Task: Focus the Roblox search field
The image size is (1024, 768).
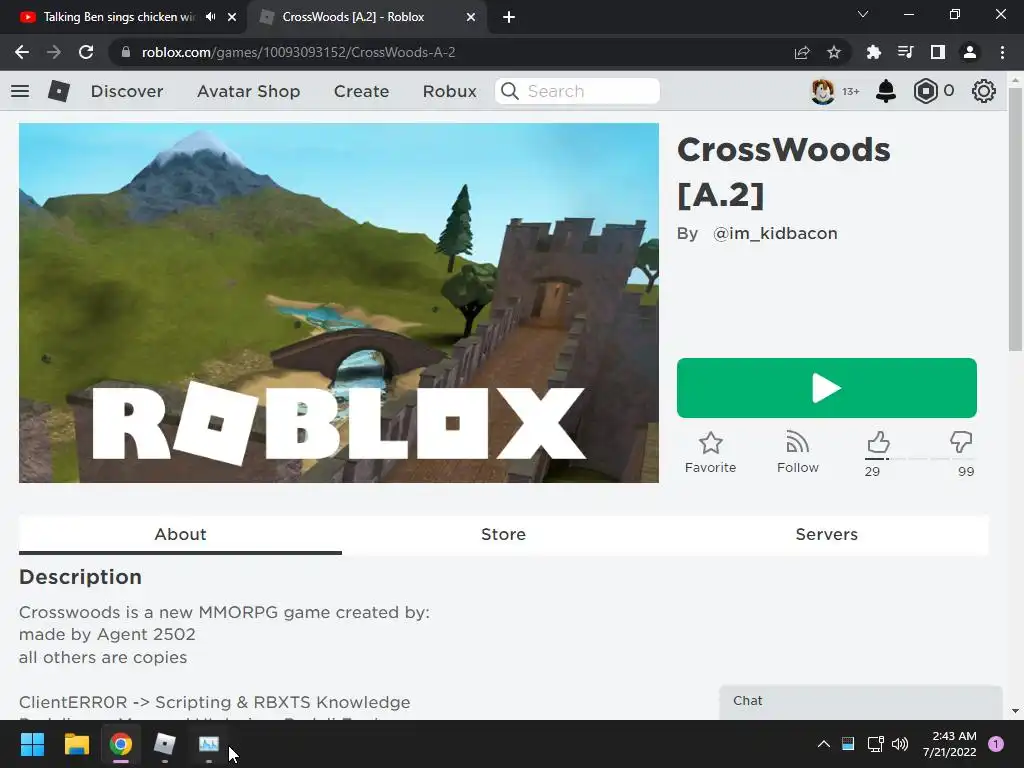Action: coord(578,91)
